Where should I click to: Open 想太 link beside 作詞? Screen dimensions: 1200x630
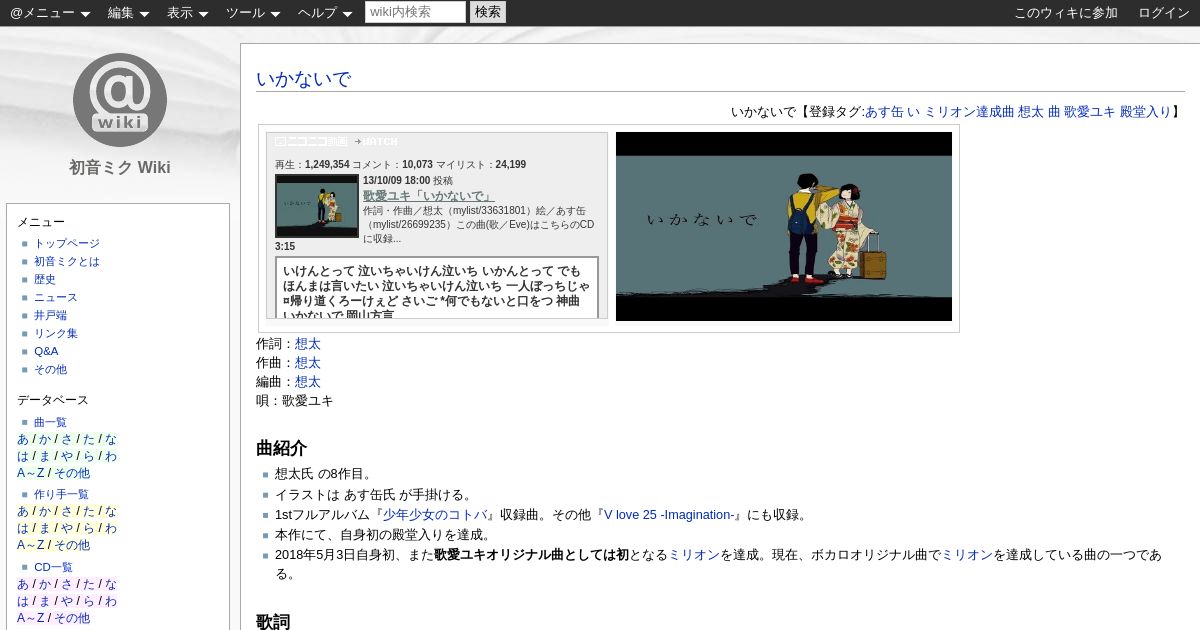tap(308, 344)
